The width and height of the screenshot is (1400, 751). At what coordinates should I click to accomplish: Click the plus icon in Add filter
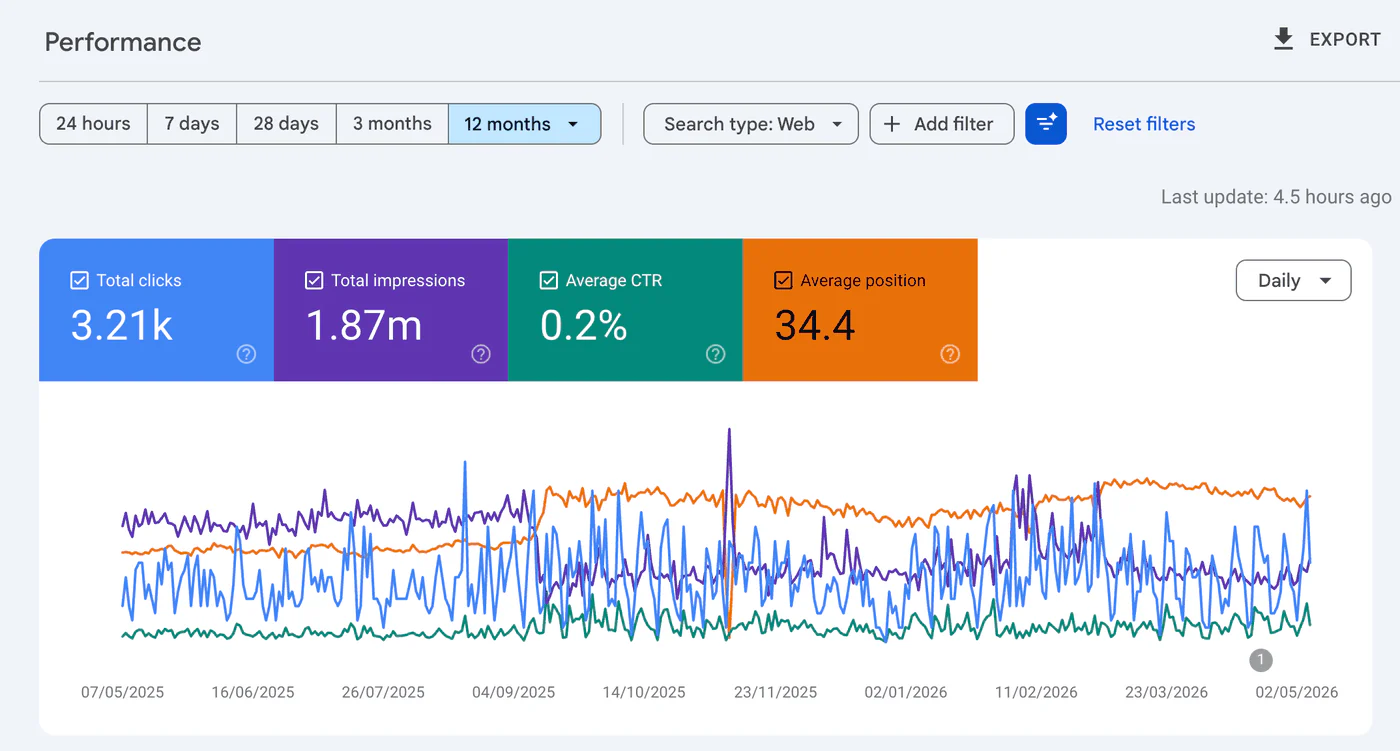tap(893, 124)
